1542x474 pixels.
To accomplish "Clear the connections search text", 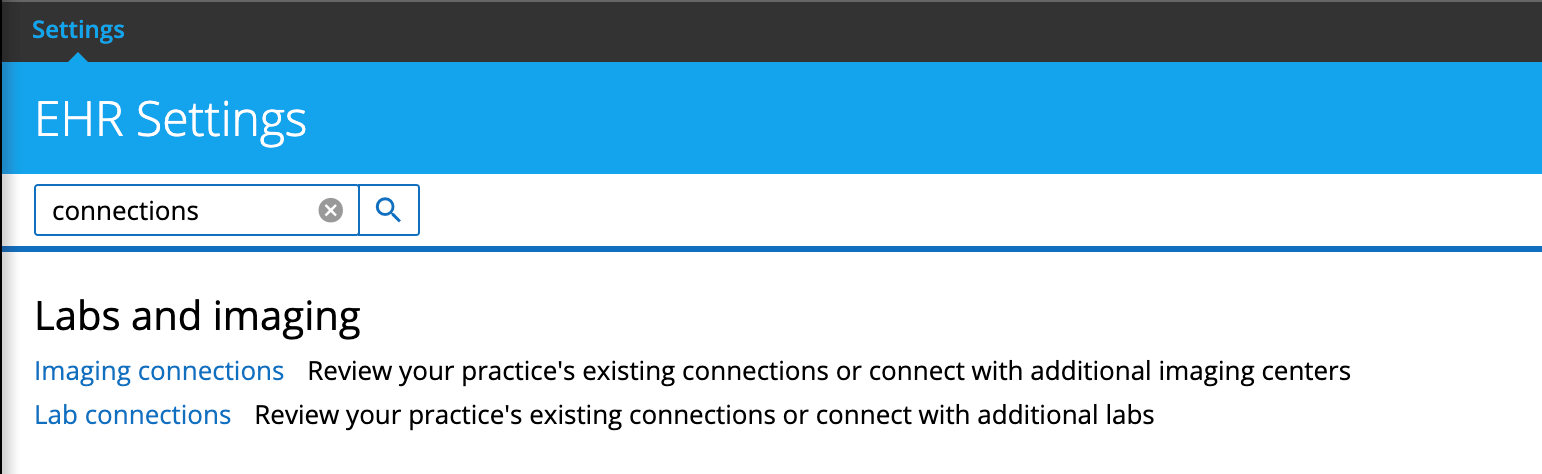I will point(331,210).
